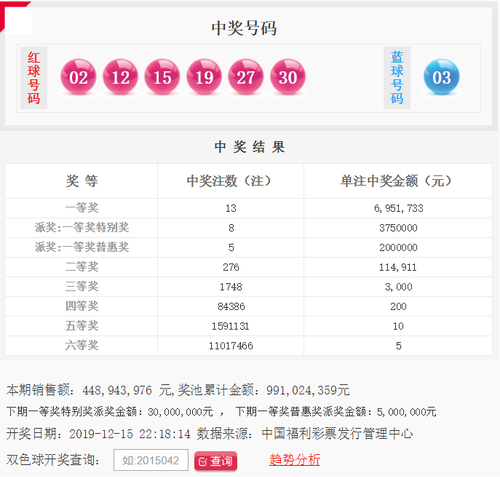Open the 趋势分析 trend analysis link
500x477 pixels.
pos(295,460)
